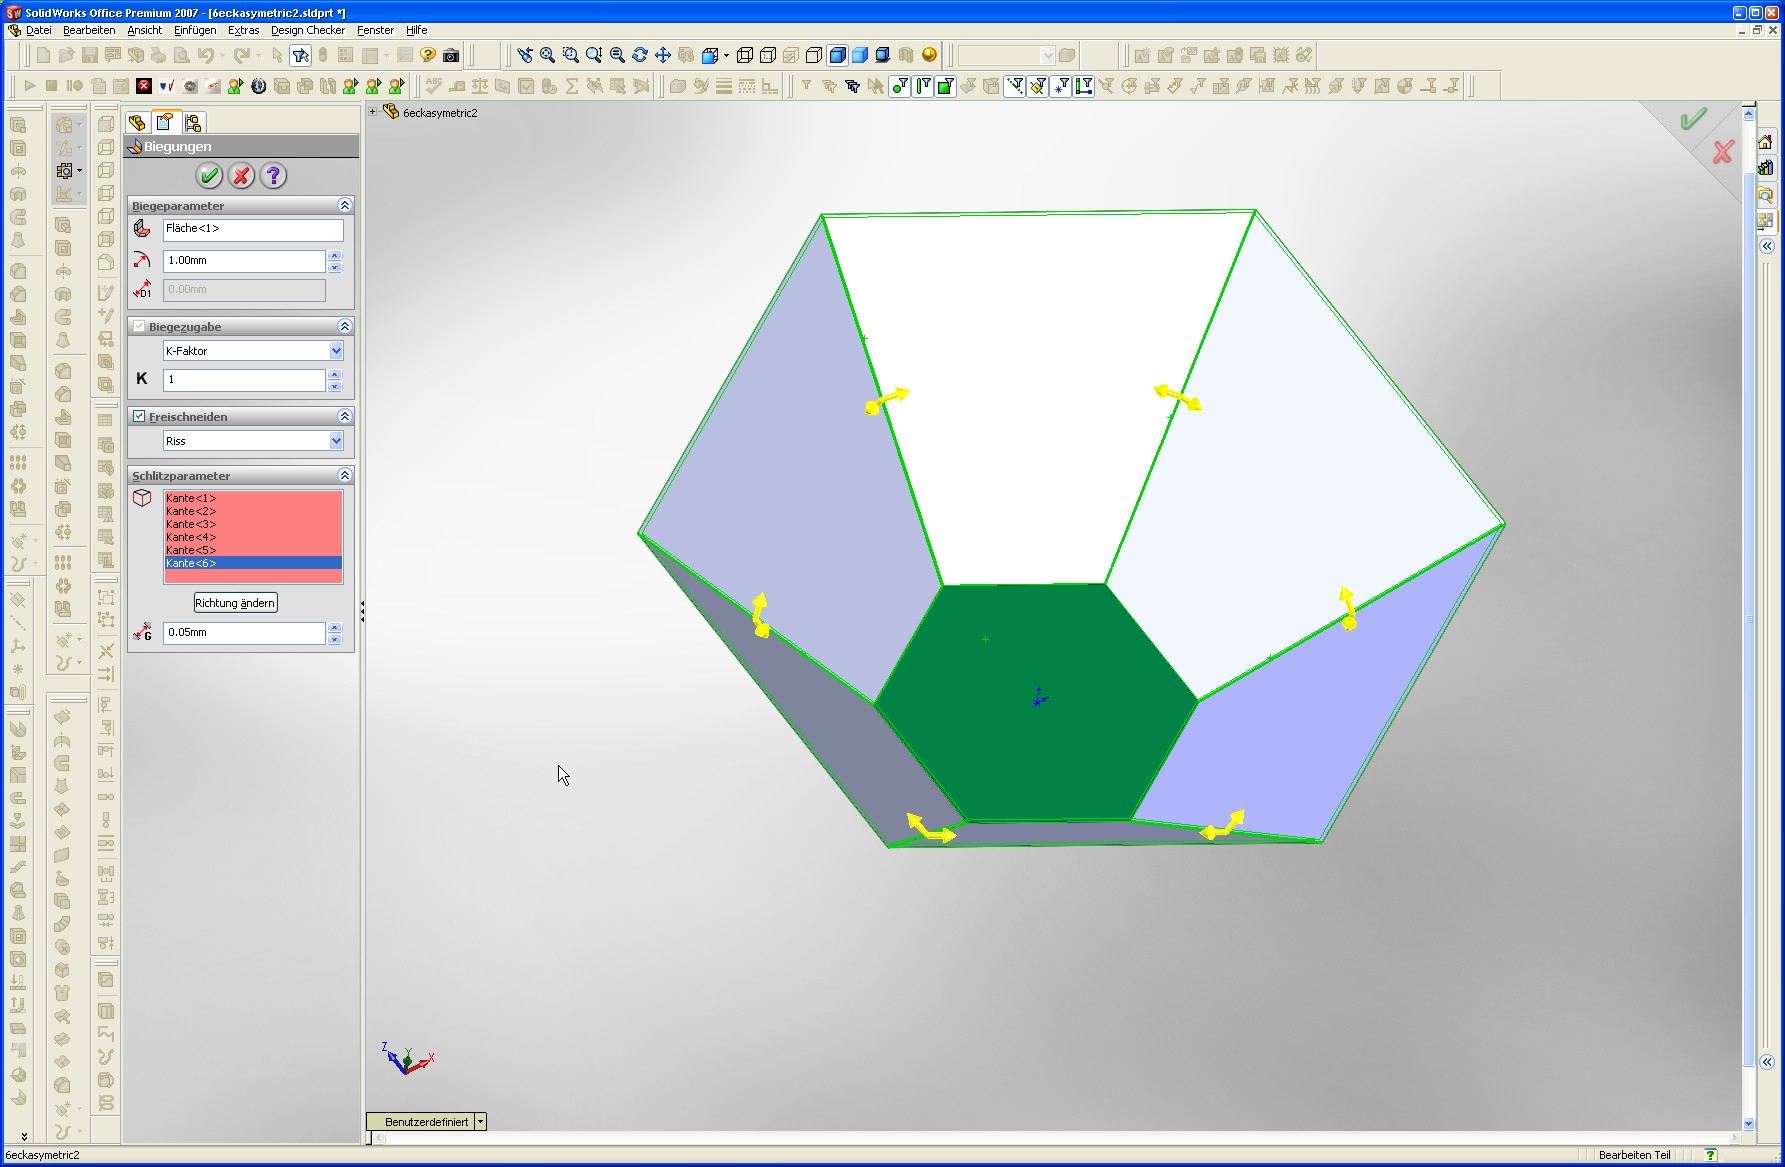Click the camera screenshot icon
Screen dimensions: 1785x1167
[x=451, y=55]
